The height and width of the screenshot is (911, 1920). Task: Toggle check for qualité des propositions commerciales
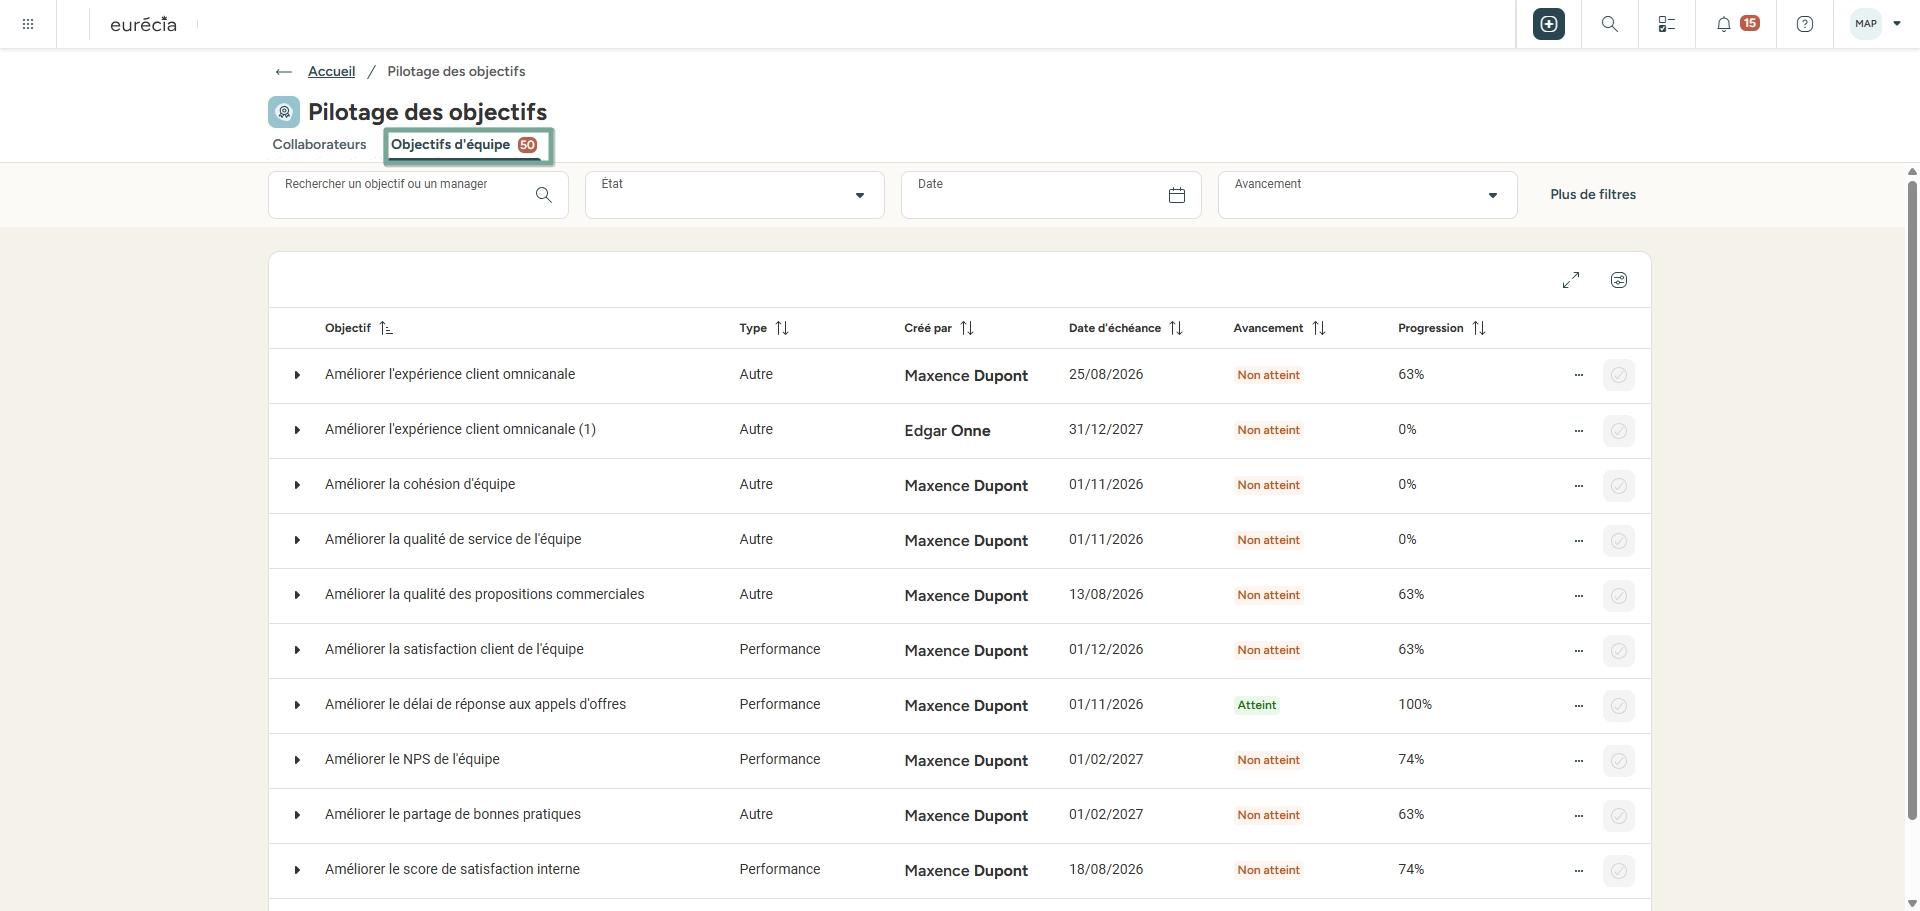(1619, 596)
